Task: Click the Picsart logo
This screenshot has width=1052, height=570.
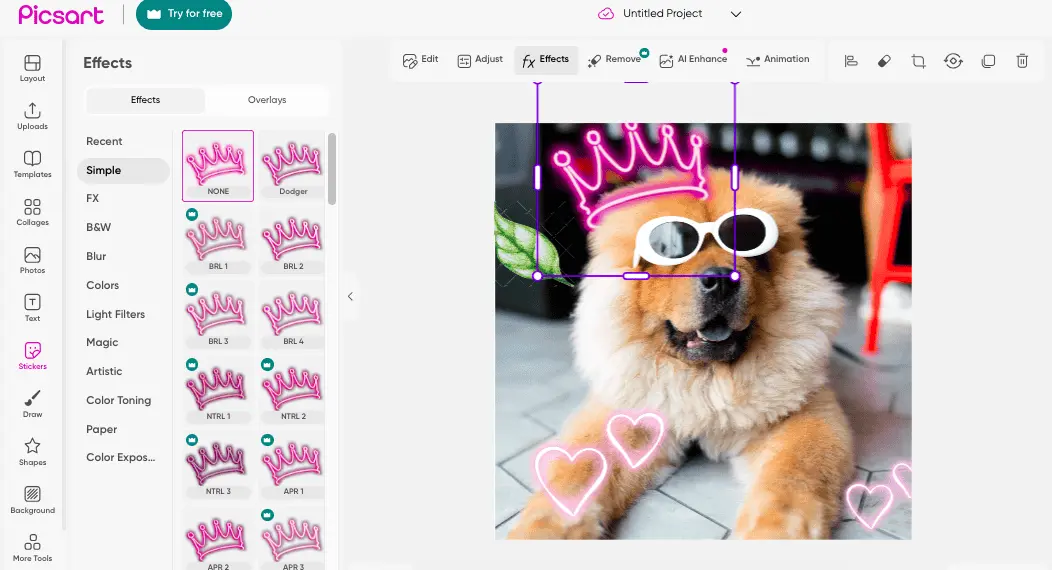Action: coord(61,15)
